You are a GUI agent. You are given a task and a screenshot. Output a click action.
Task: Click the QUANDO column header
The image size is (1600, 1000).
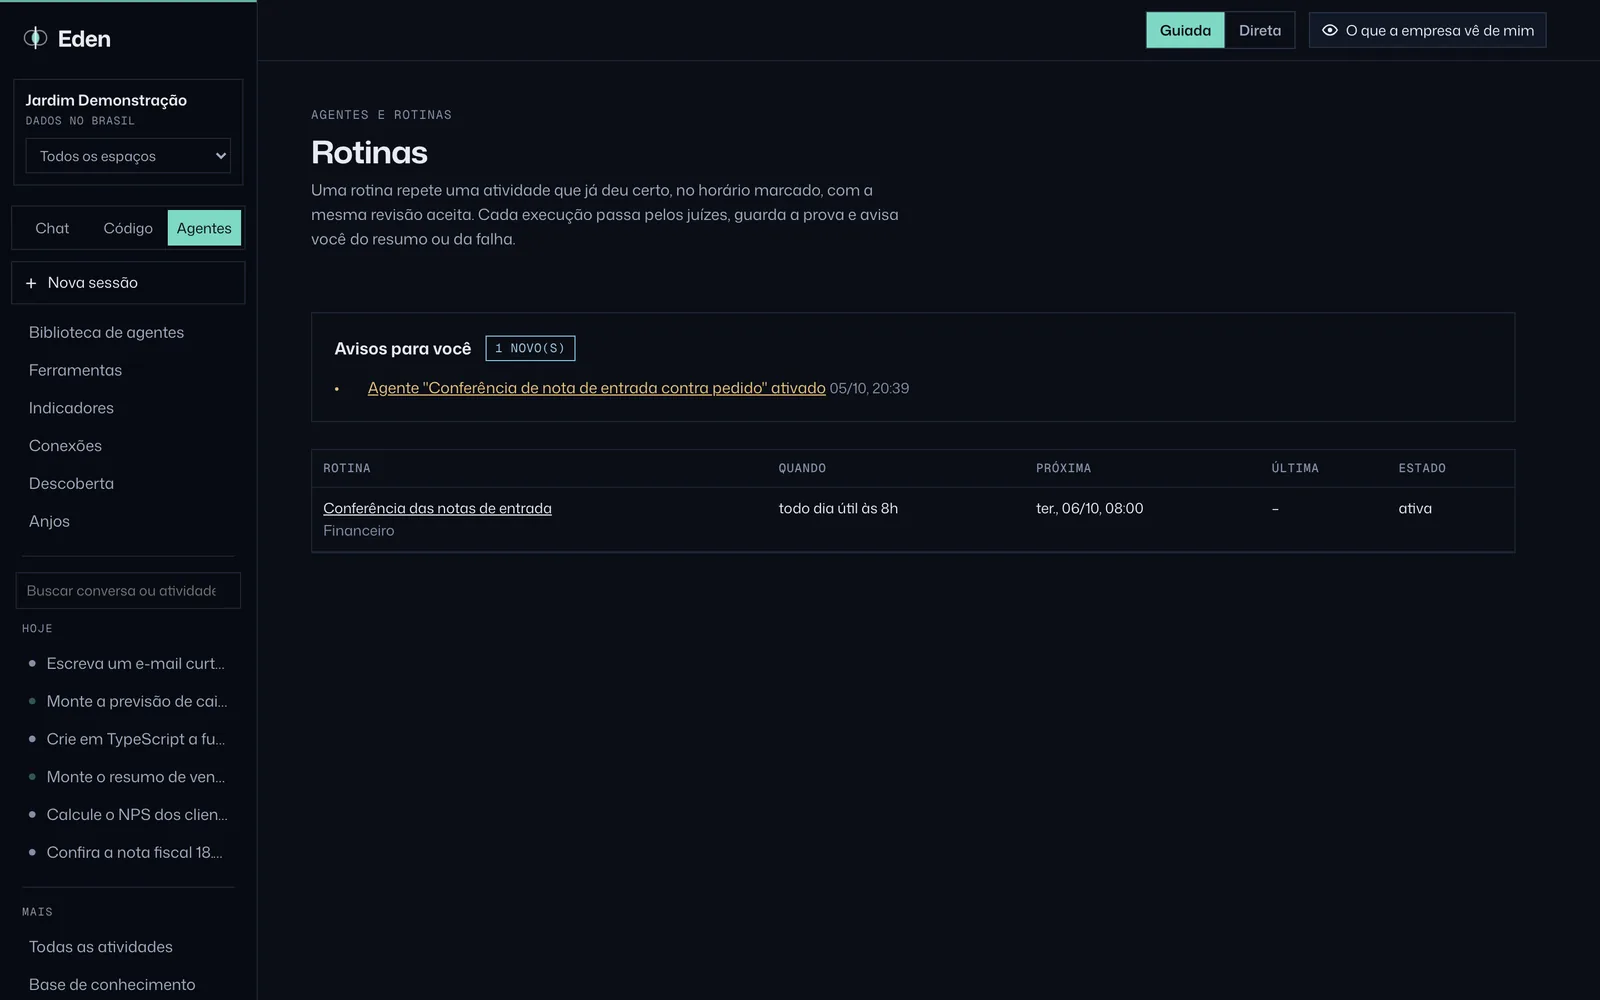tap(802, 468)
